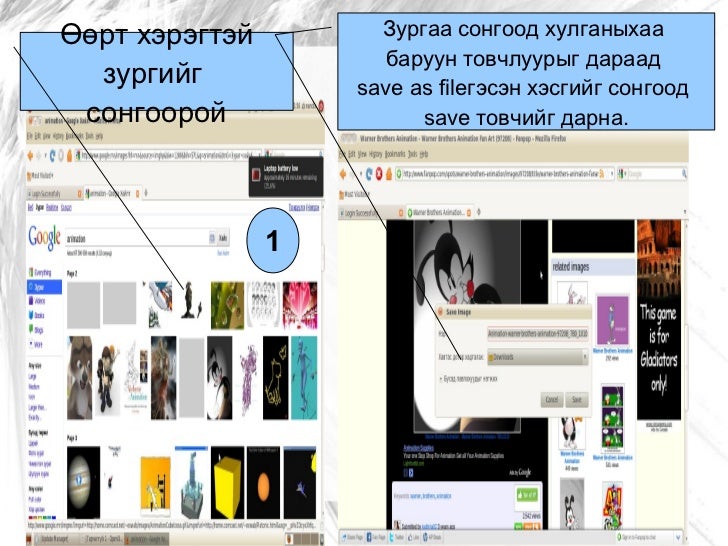Viewport: 728px width, 546px height.
Task: Expand the More filter in the Google sidebar
Action: click(x=36, y=344)
